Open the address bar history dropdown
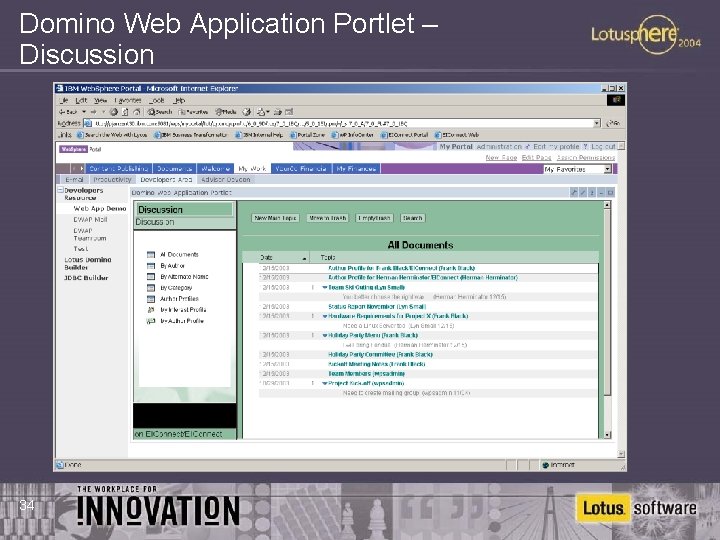 click(x=597, y=123)
